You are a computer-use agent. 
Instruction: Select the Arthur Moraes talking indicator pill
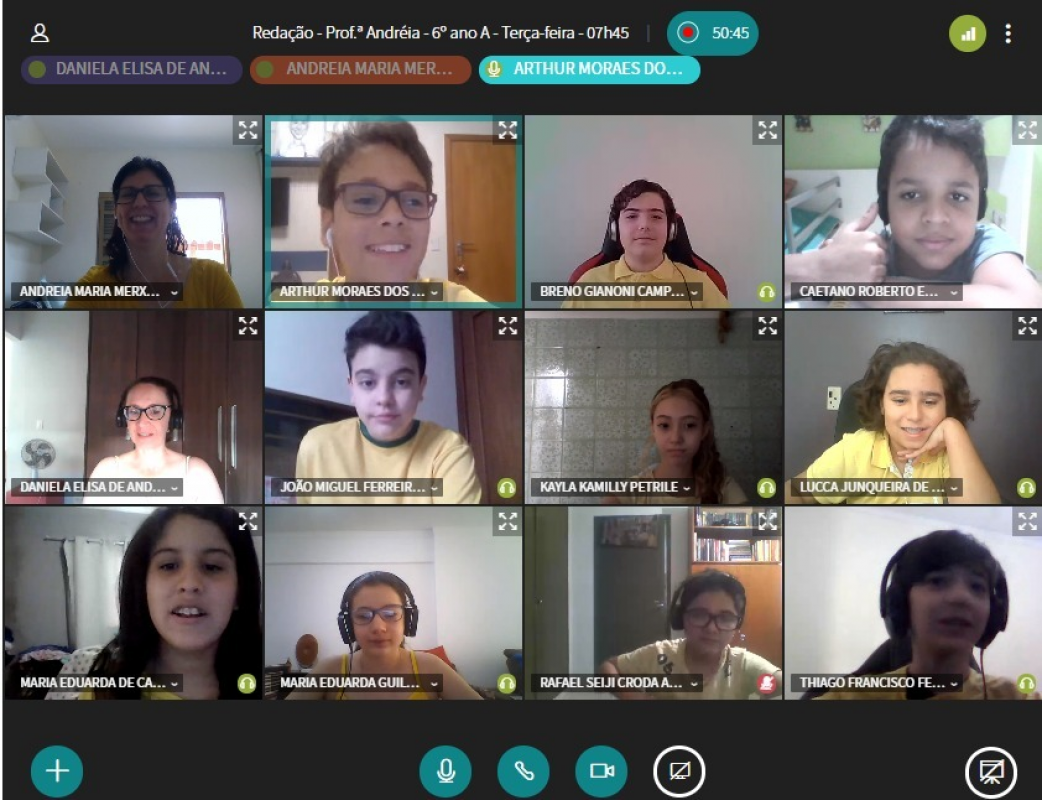click(589, 69)
